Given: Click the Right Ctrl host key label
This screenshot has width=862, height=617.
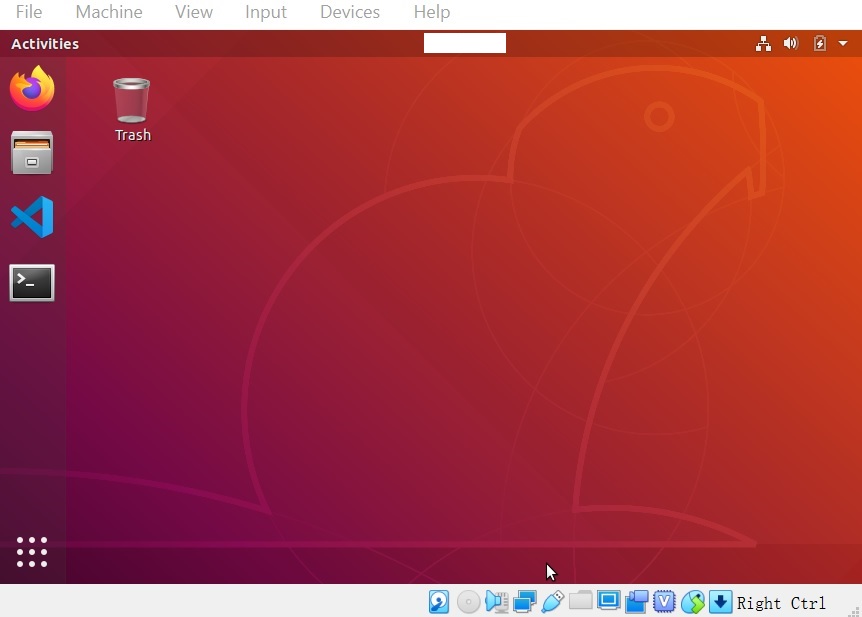Looking at the screenshot, I should click(x=781, y=603).
